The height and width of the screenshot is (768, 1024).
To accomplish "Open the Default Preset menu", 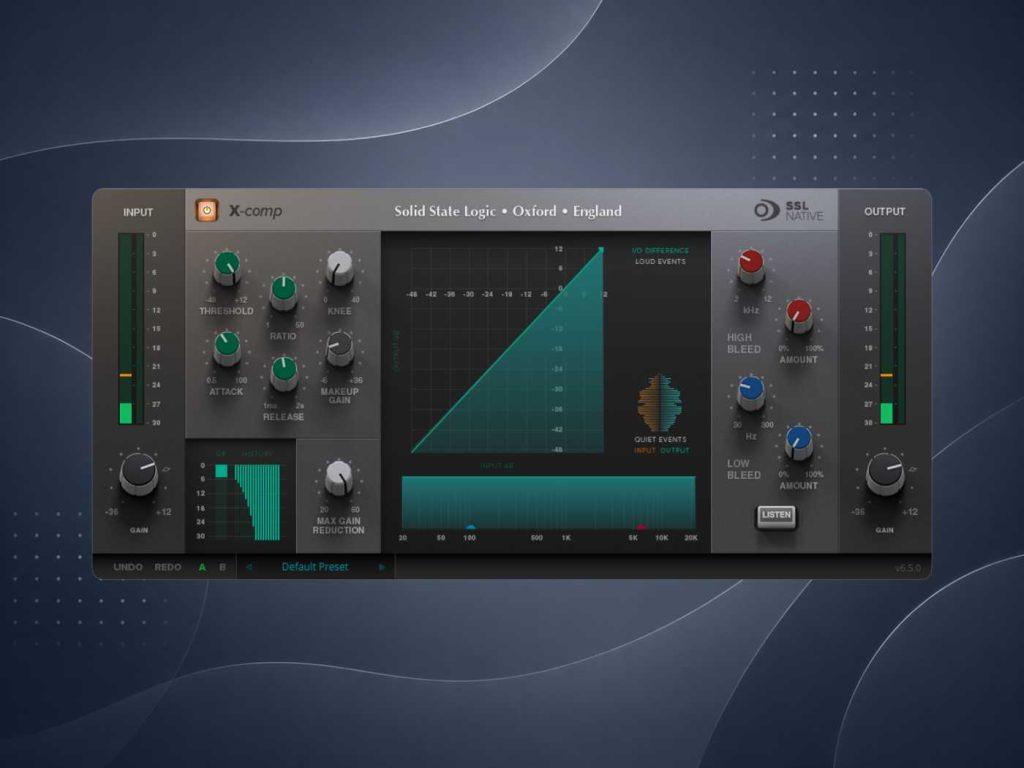I will tap(315, 567).
